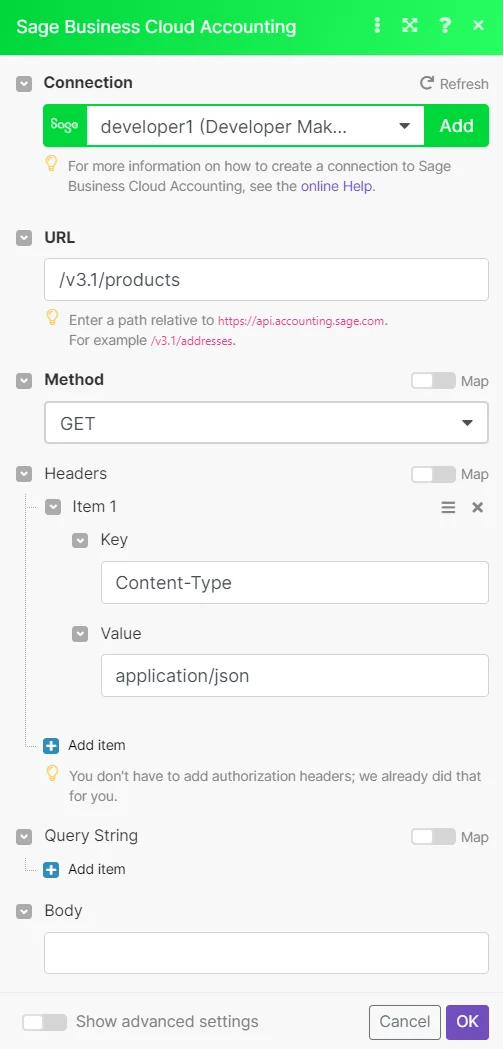Click into the Body input field
The image size is (503, 1049).
266,953
